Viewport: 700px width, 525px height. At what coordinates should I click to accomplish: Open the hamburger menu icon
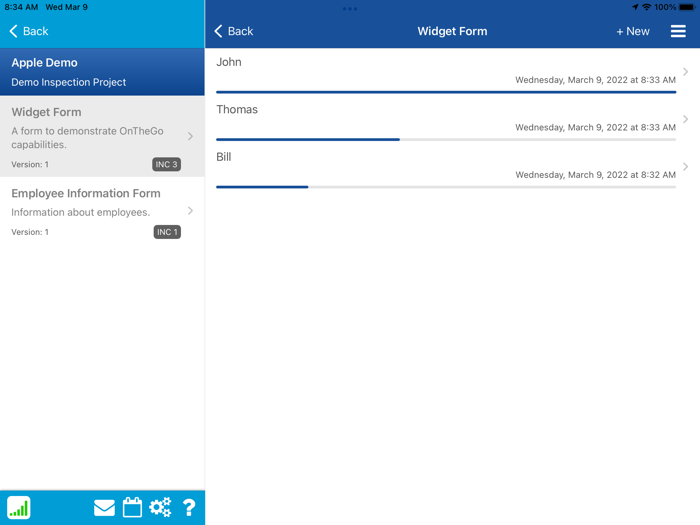coord(678,31)
